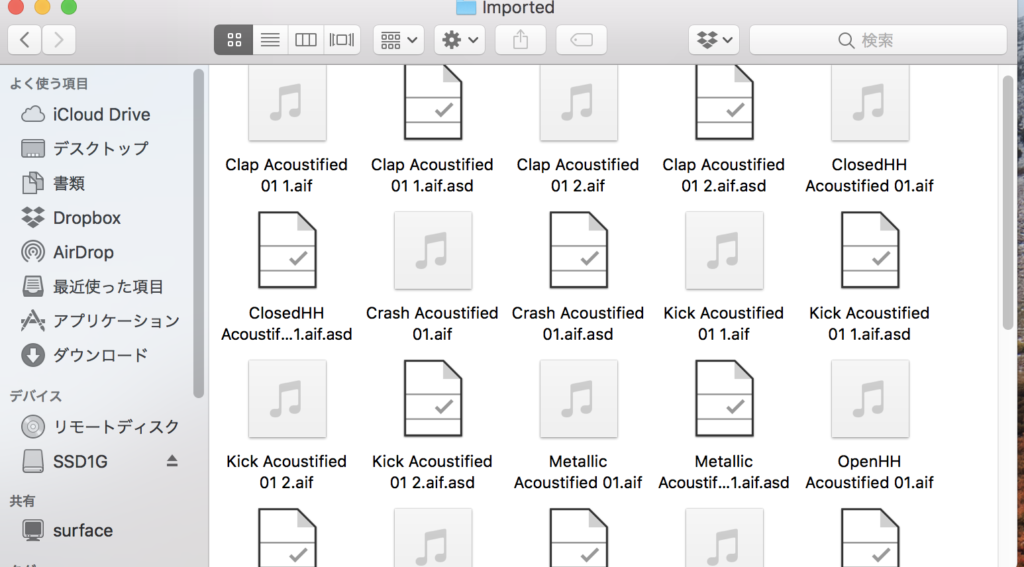Switch to list view mode
The height and width of the screenshot is (567, 1024).
point(269,40)
